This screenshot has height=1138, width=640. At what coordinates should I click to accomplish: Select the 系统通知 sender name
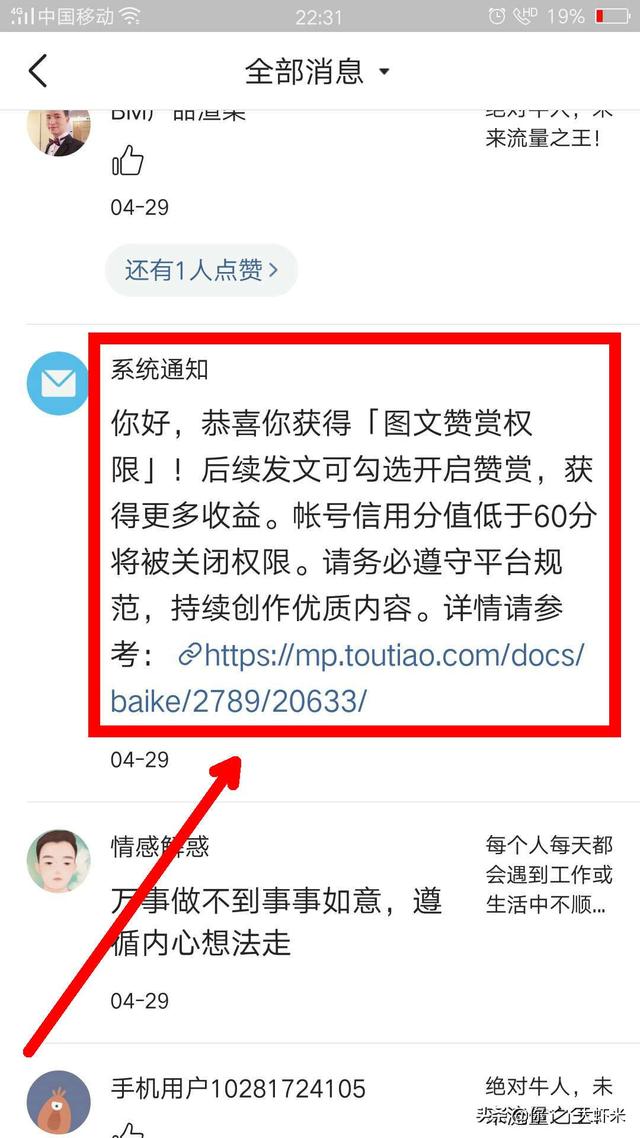160,369
